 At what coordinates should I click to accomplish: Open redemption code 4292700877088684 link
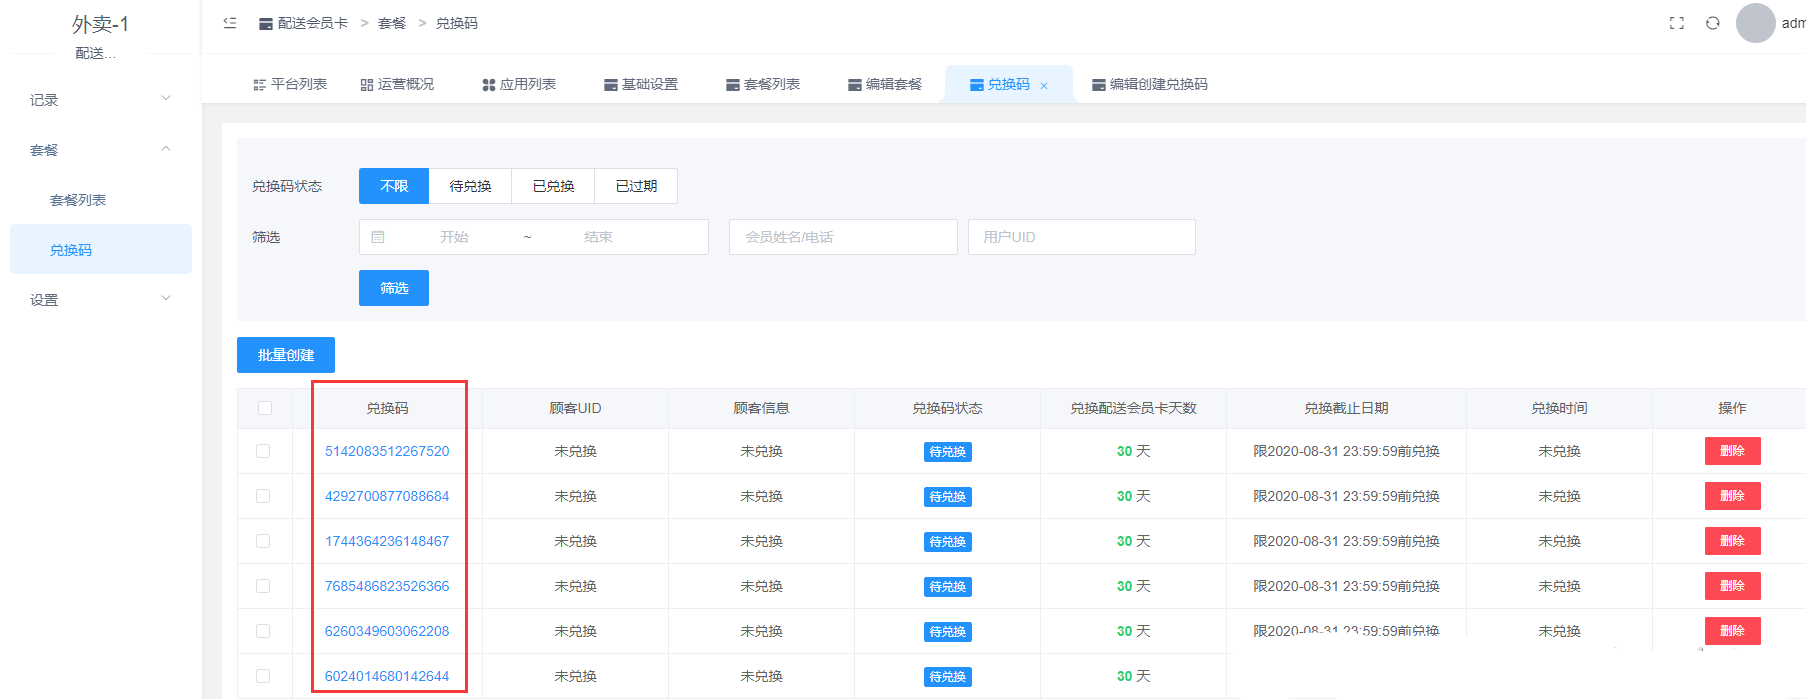point(387,496)
